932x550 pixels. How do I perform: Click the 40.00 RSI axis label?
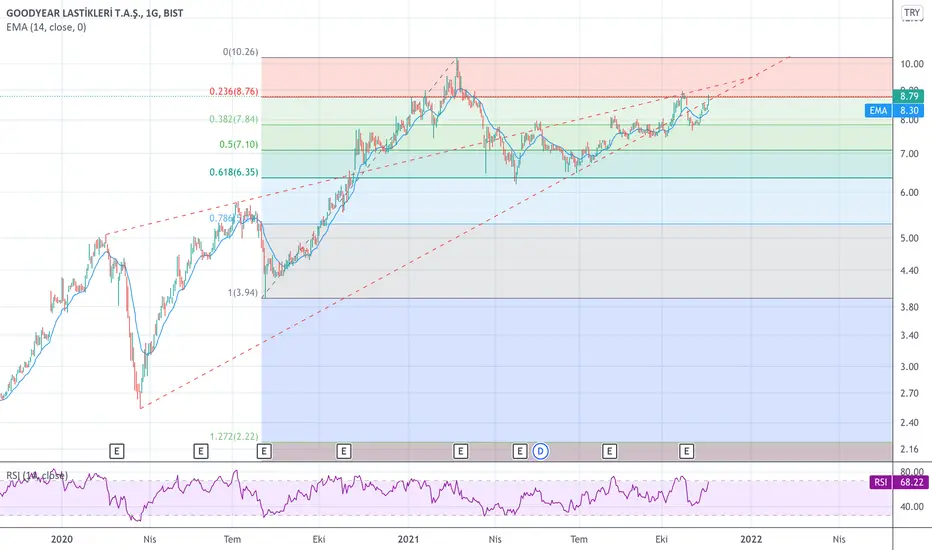912,507
